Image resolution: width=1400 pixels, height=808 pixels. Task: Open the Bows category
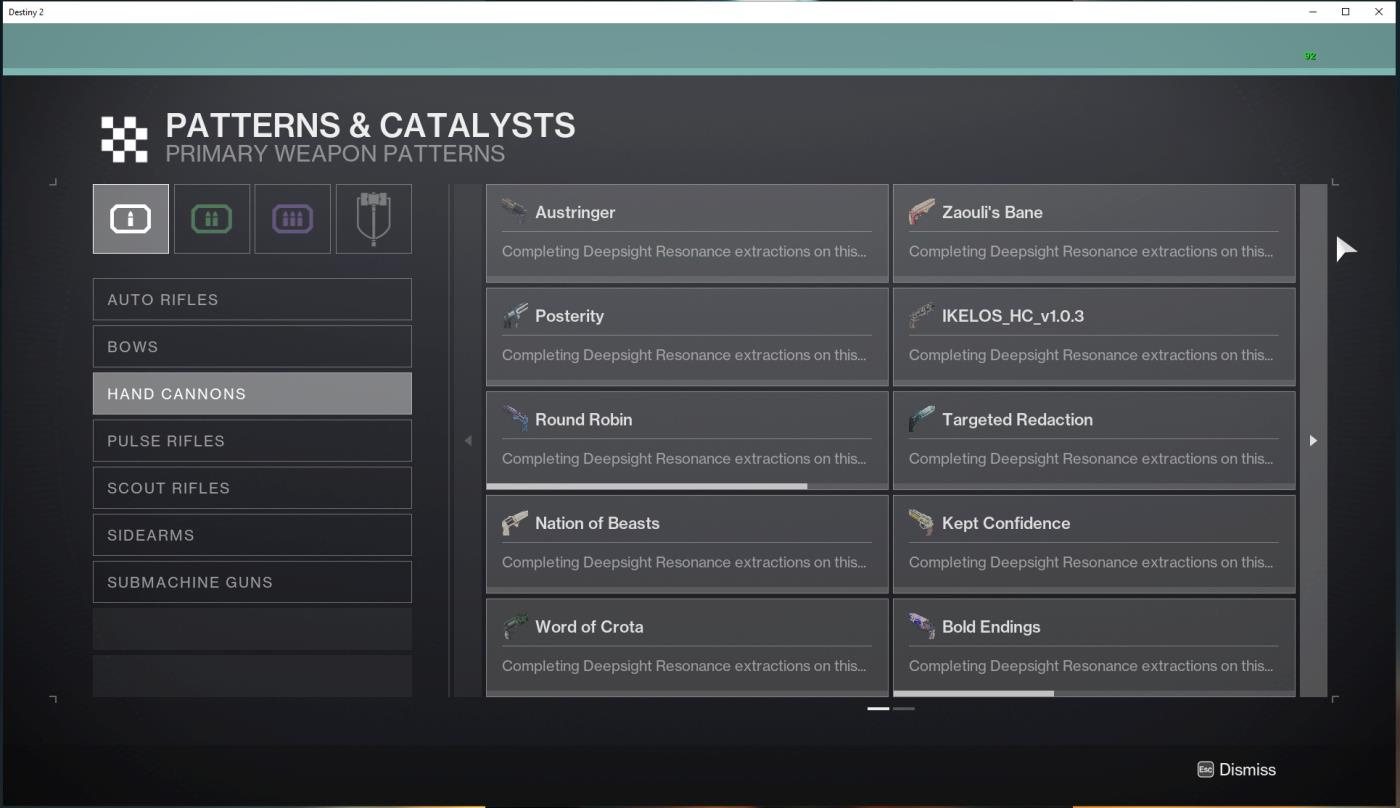coord(252,346)
